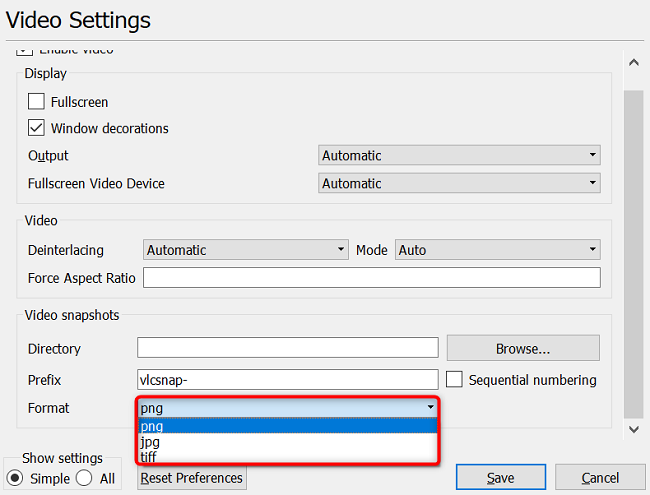
Task: Select the All settings radio button
Action: tap(85, 478)
